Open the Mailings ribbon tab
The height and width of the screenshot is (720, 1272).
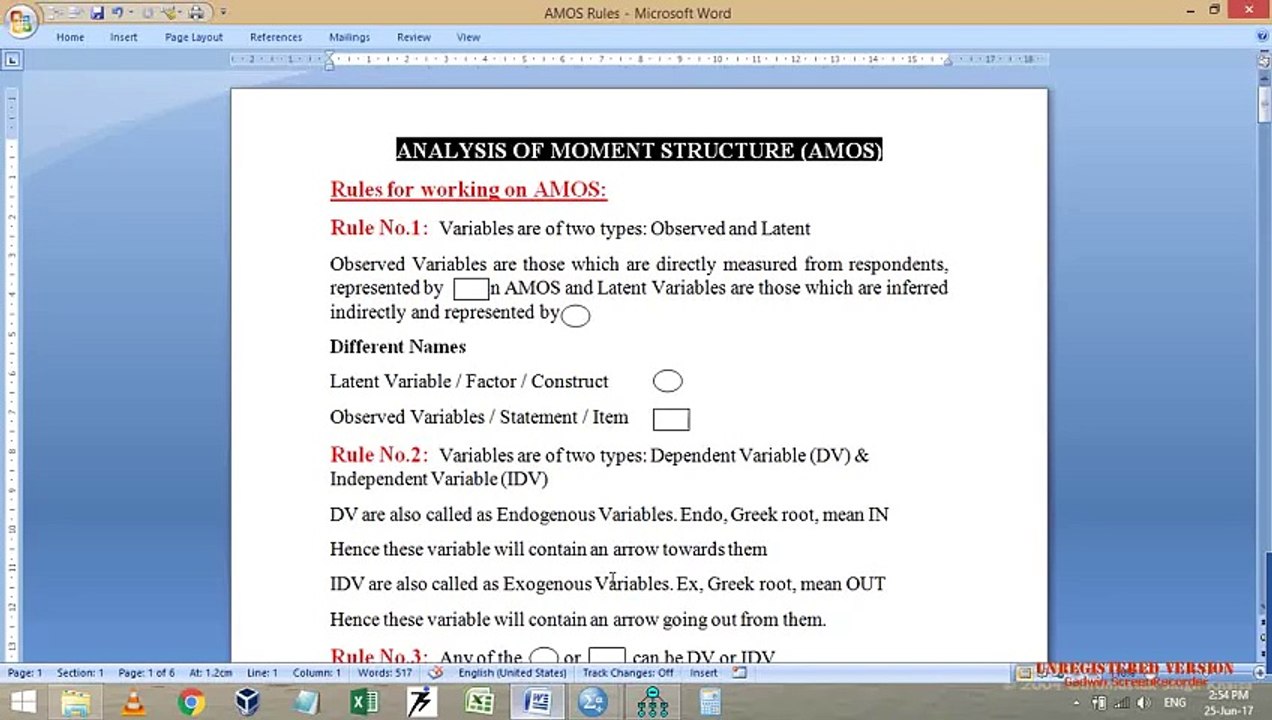point(350,37)
